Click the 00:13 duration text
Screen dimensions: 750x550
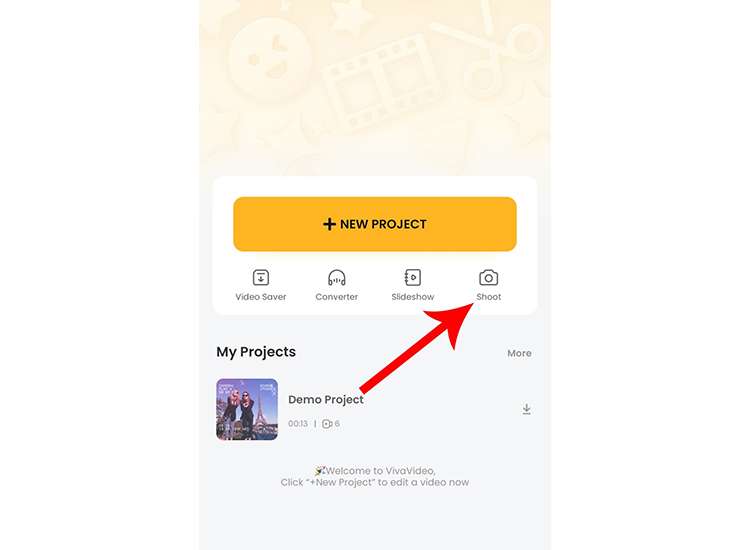click(x=298, y=424)
